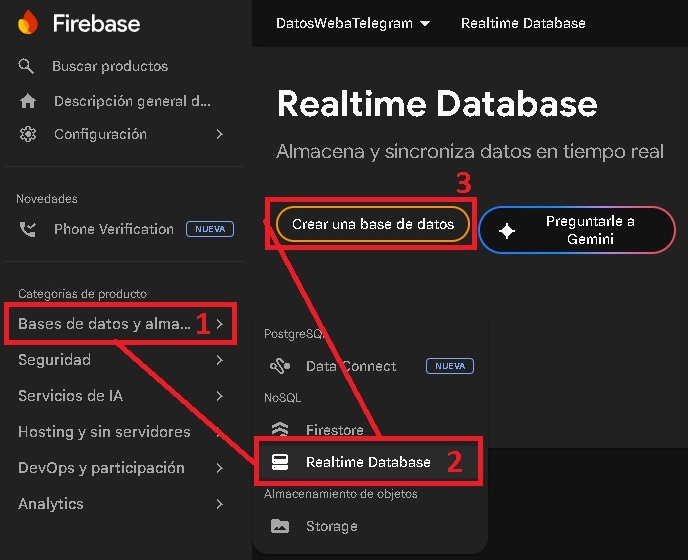Screen dimensions: 688x560
Task: Expand Bases de datos y alma... category
Action: [121, 324]
